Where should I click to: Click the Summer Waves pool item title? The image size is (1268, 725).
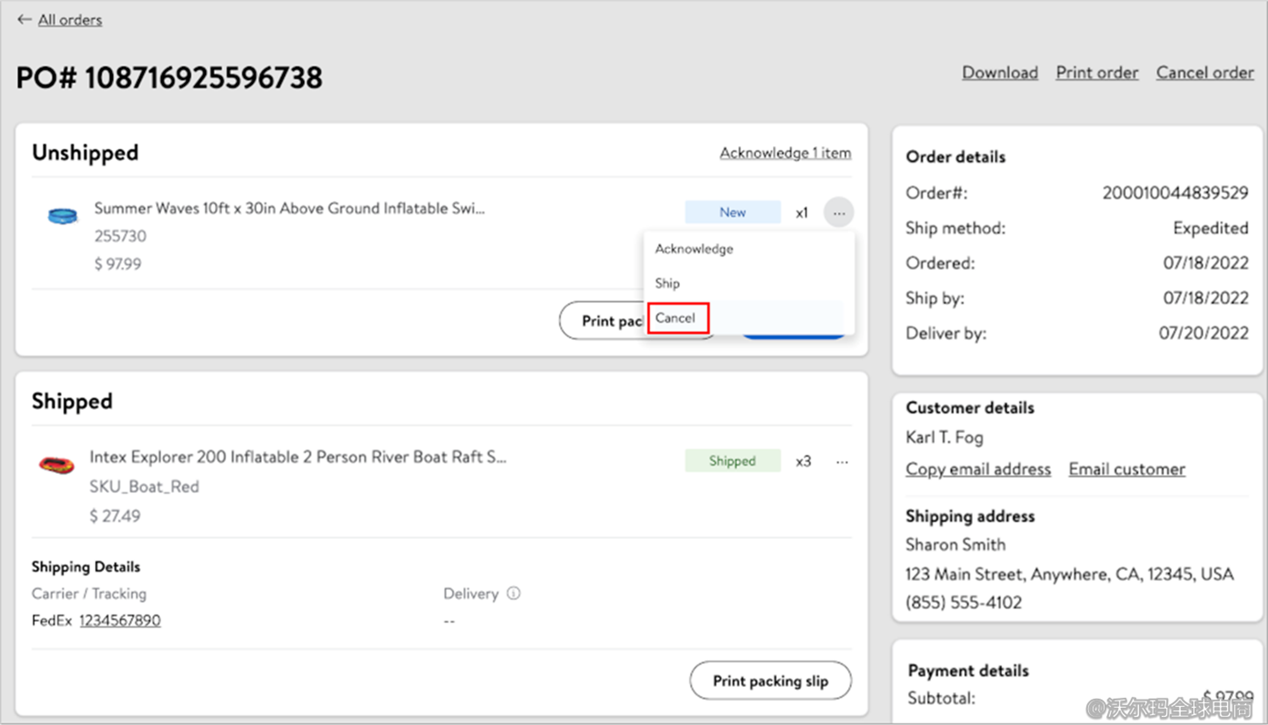tap(289, 209)
